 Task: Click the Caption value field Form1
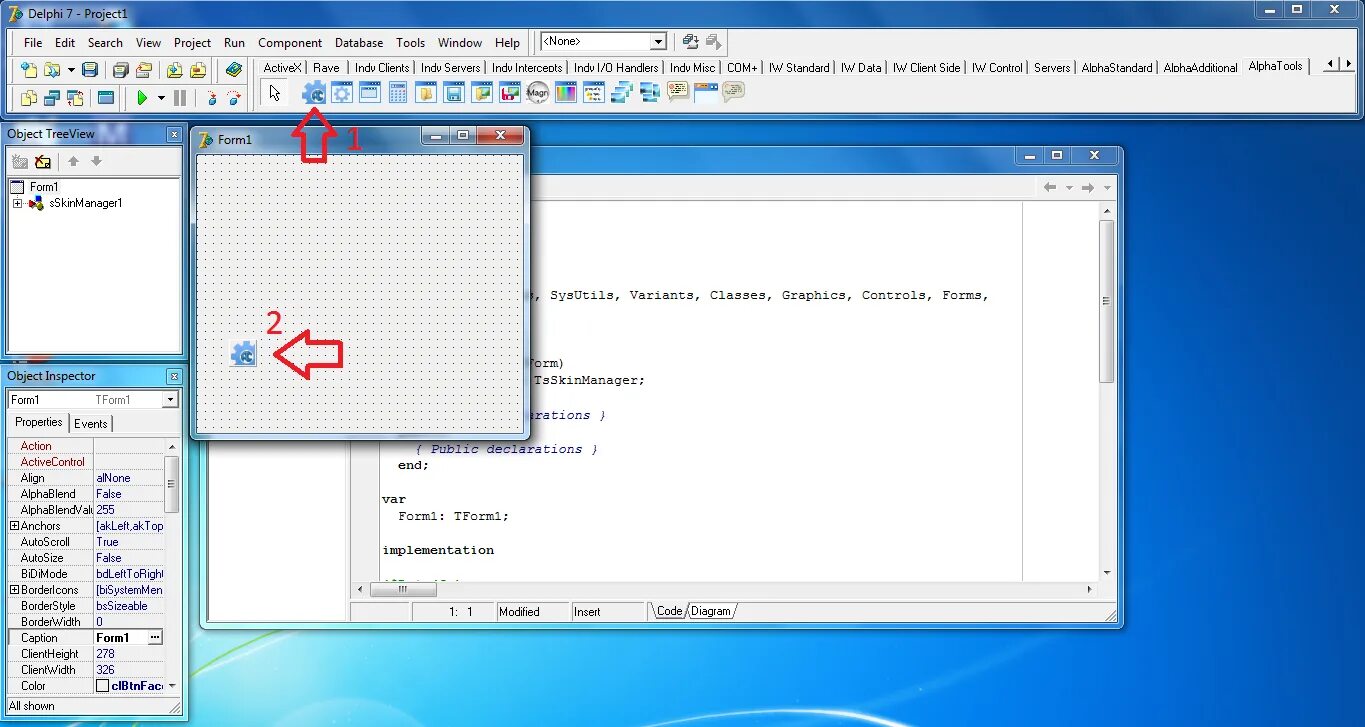(120, 638)
